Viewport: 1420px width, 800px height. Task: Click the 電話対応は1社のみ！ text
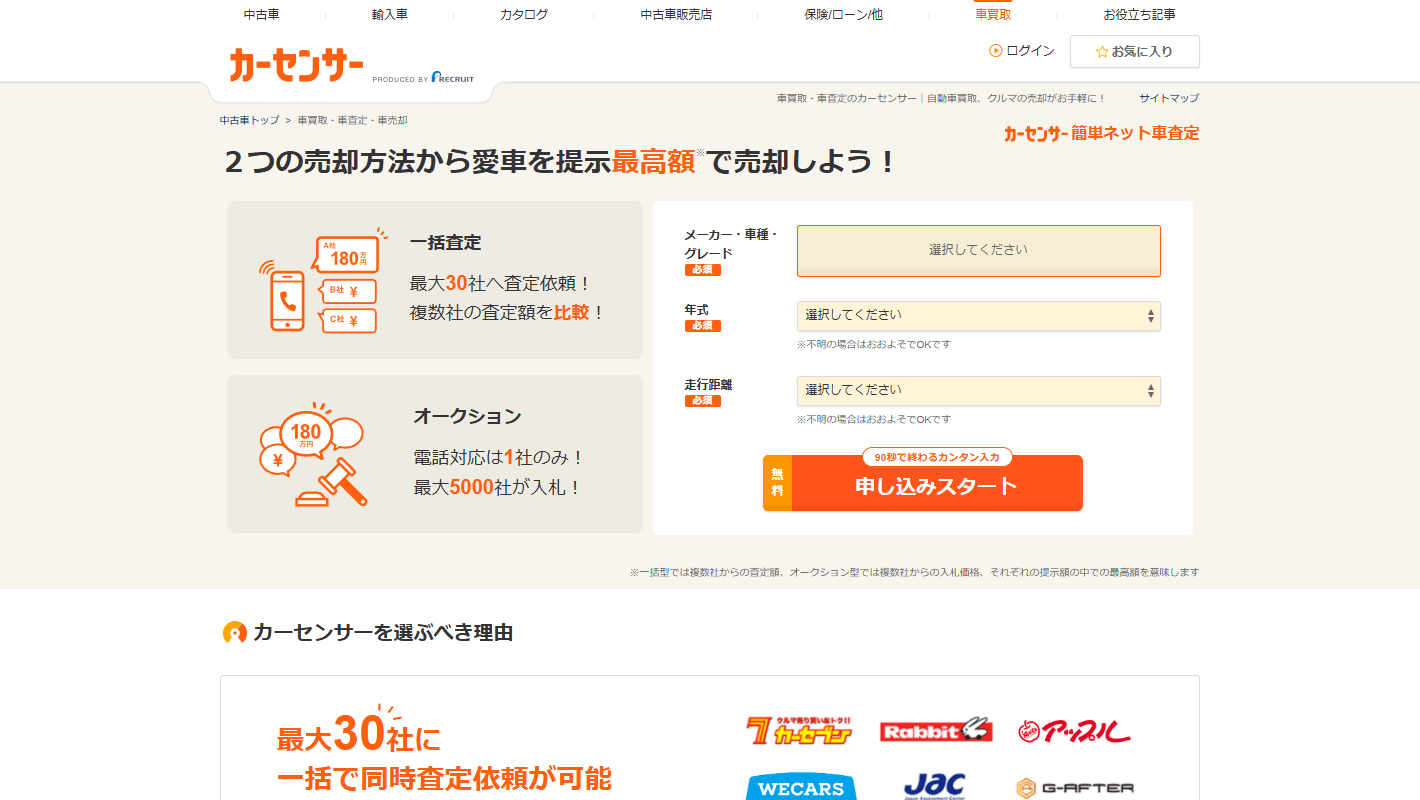coord(498,457)
